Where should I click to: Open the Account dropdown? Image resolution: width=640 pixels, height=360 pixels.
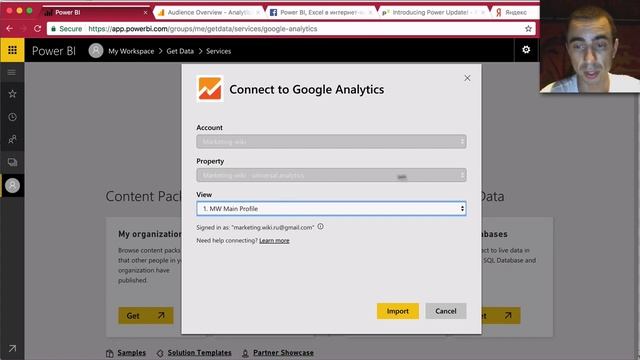[331, 142]
